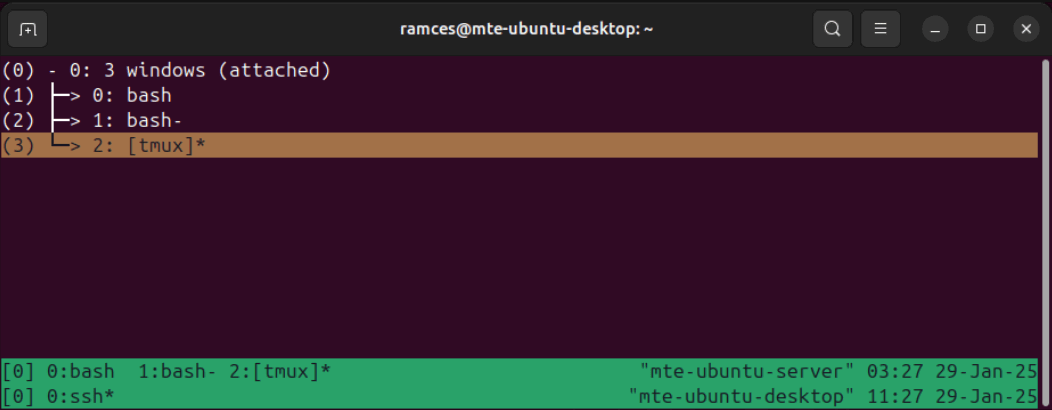Maximize the terminal window
This screenshot has width=1052, height=410.
click(x=980, y=29)
